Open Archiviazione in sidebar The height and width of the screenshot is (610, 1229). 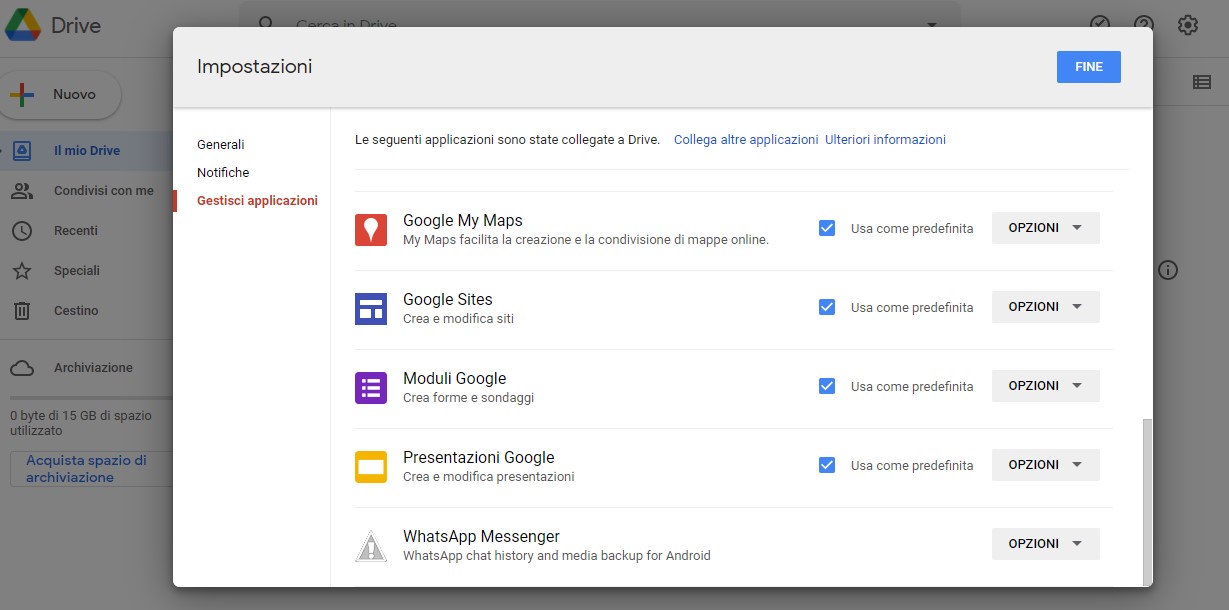click(86, 368)
